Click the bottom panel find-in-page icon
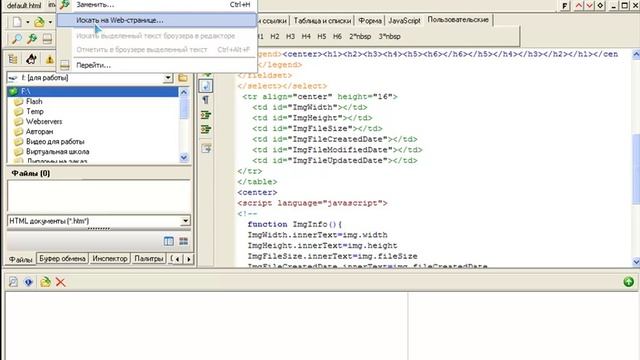Image resolution: width=640 pixels, height=360 pixels. tap(13, 282)
